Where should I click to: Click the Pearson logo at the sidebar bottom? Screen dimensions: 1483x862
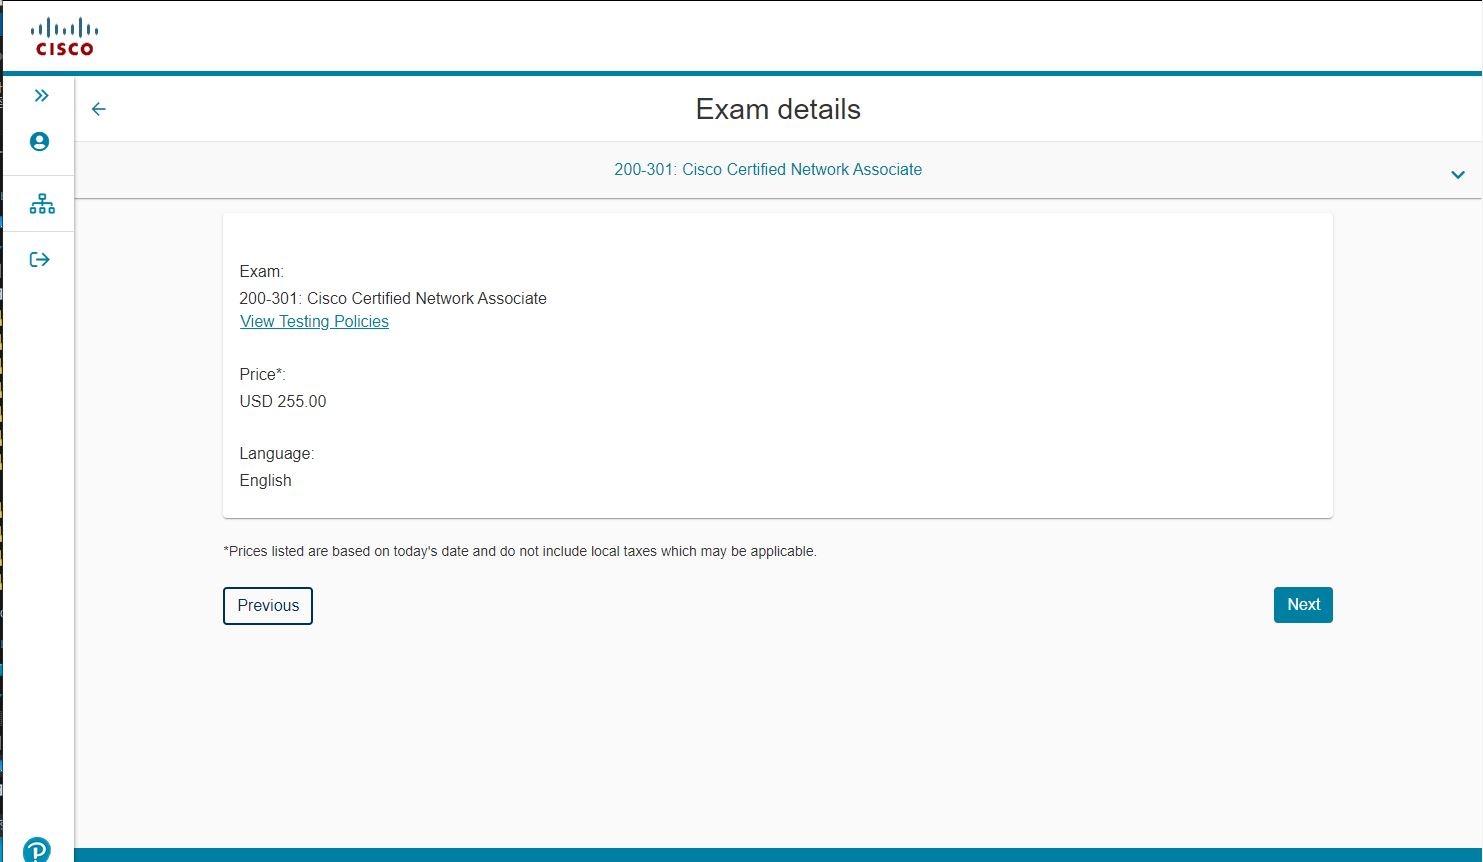(x=37, y=850)
